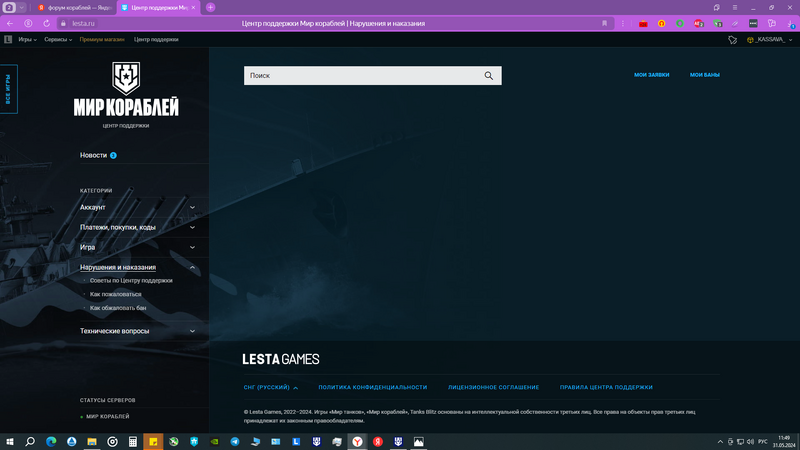Click the dark rectangular extension icon
The width and height of the screenshot is (800, 450).
(753, 23)
